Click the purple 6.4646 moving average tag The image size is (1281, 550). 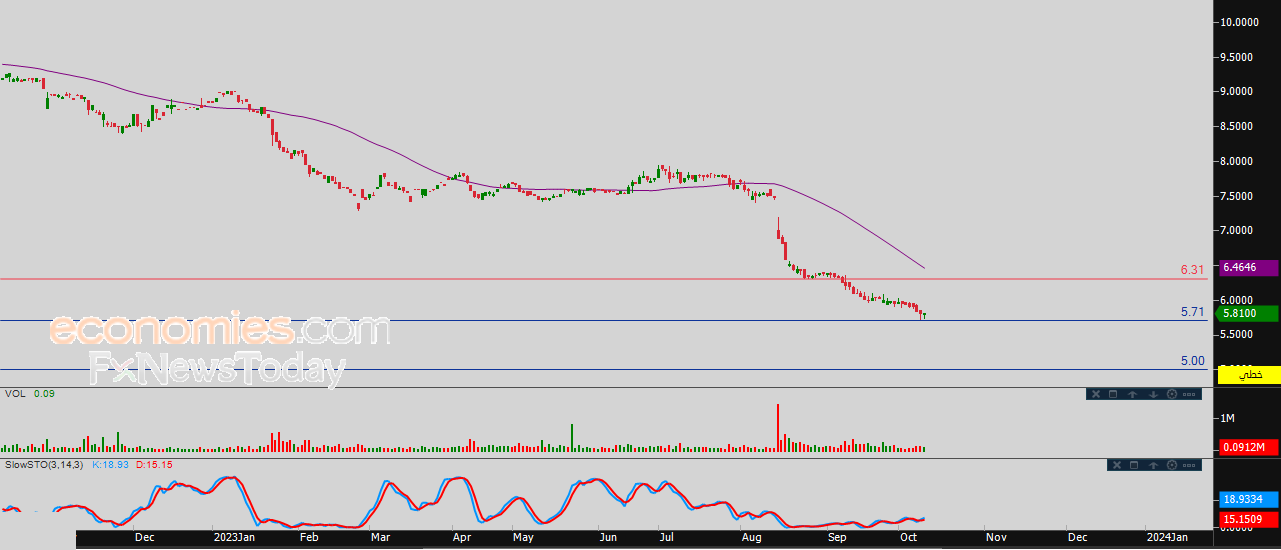pos(1247,267)
